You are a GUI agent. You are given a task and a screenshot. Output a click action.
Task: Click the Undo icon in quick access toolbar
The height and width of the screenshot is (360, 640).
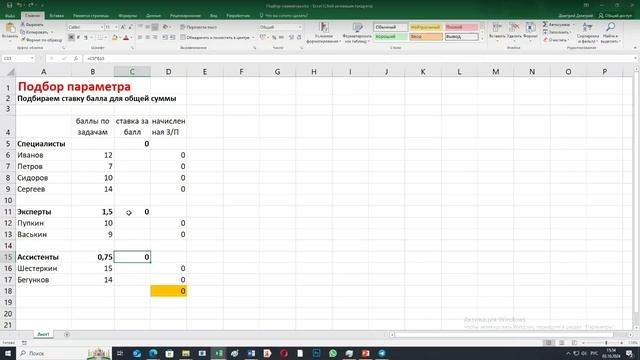coord(19,5)
